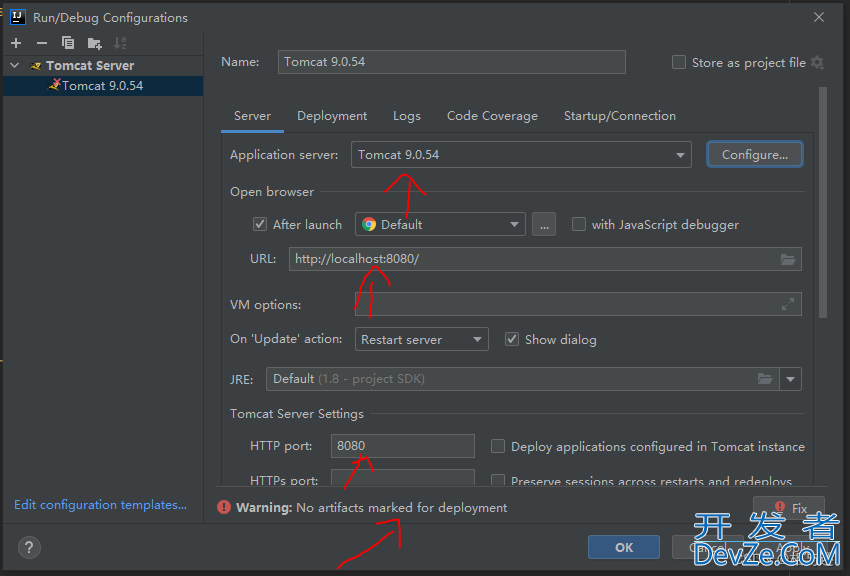
Task: Open the Default browser dropdown
Action: click(x=440, y=224)
